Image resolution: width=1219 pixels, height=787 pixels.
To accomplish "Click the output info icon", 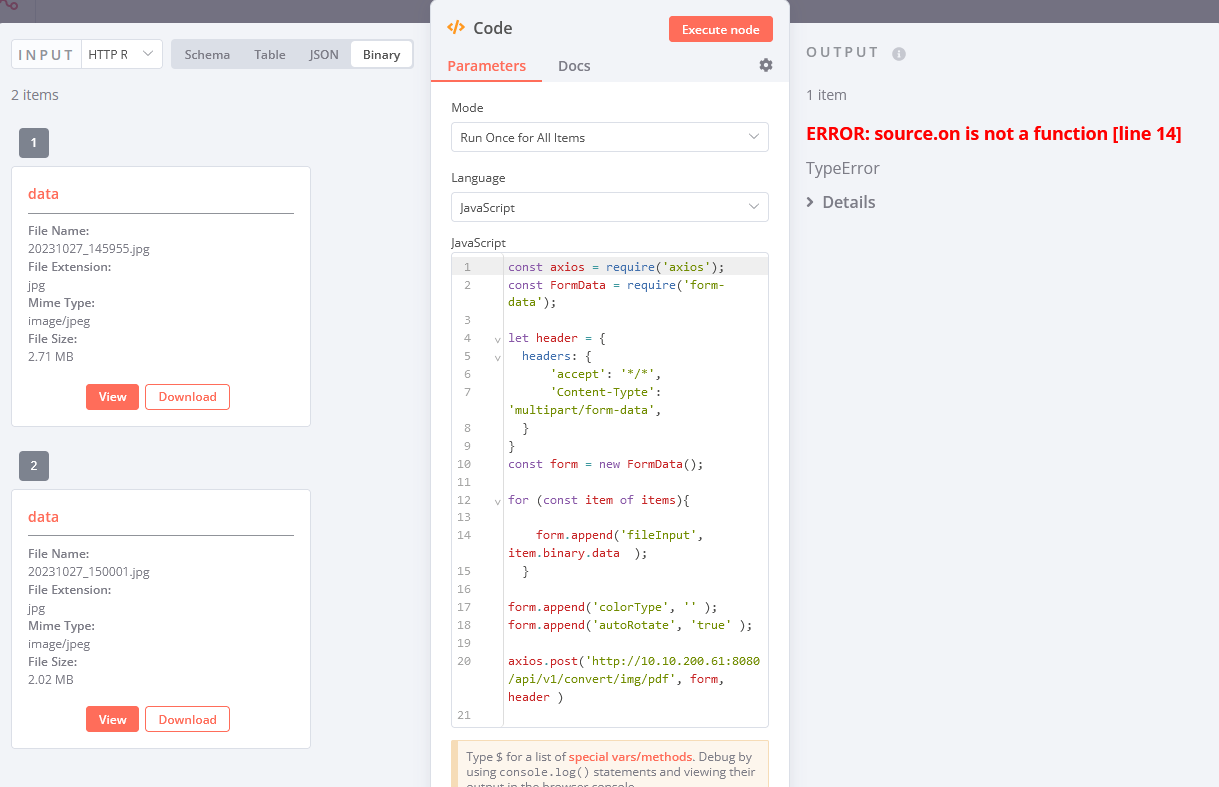I will click(x=898, y=54).
